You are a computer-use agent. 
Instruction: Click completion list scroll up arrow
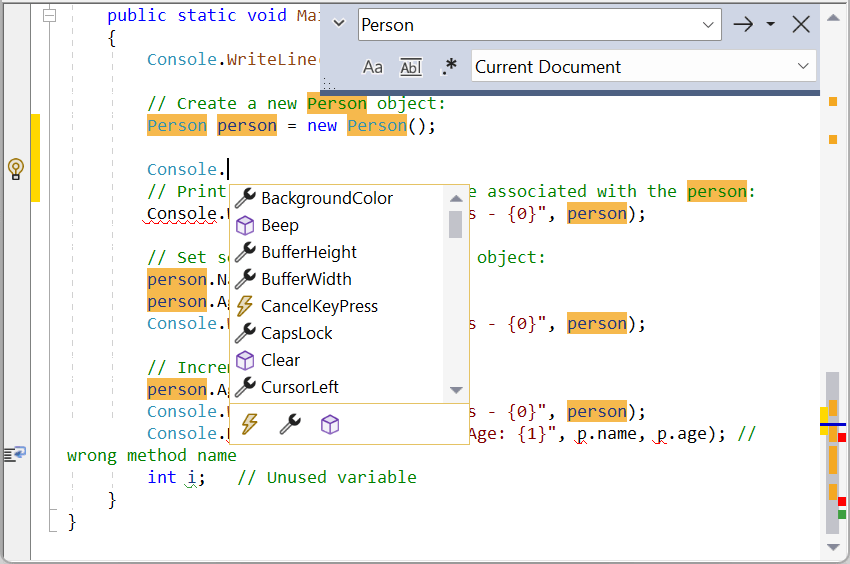pos(456,198)
